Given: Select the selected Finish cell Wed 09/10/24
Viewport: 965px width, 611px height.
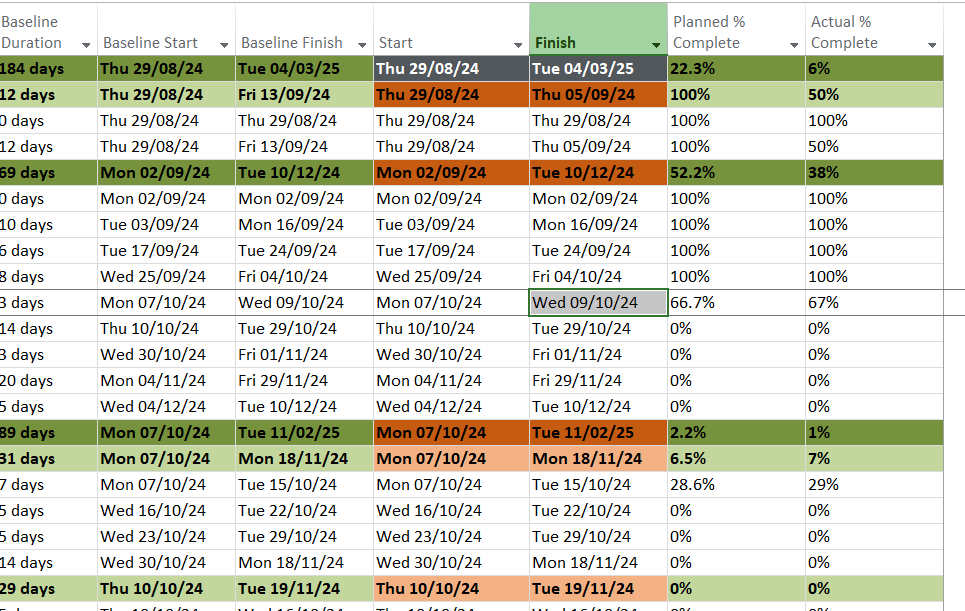Looking at the screenshot, I should (x=598, y=303).
